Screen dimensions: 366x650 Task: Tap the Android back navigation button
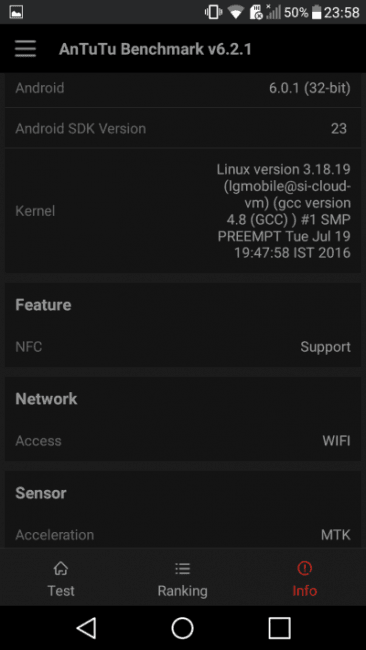87,628
